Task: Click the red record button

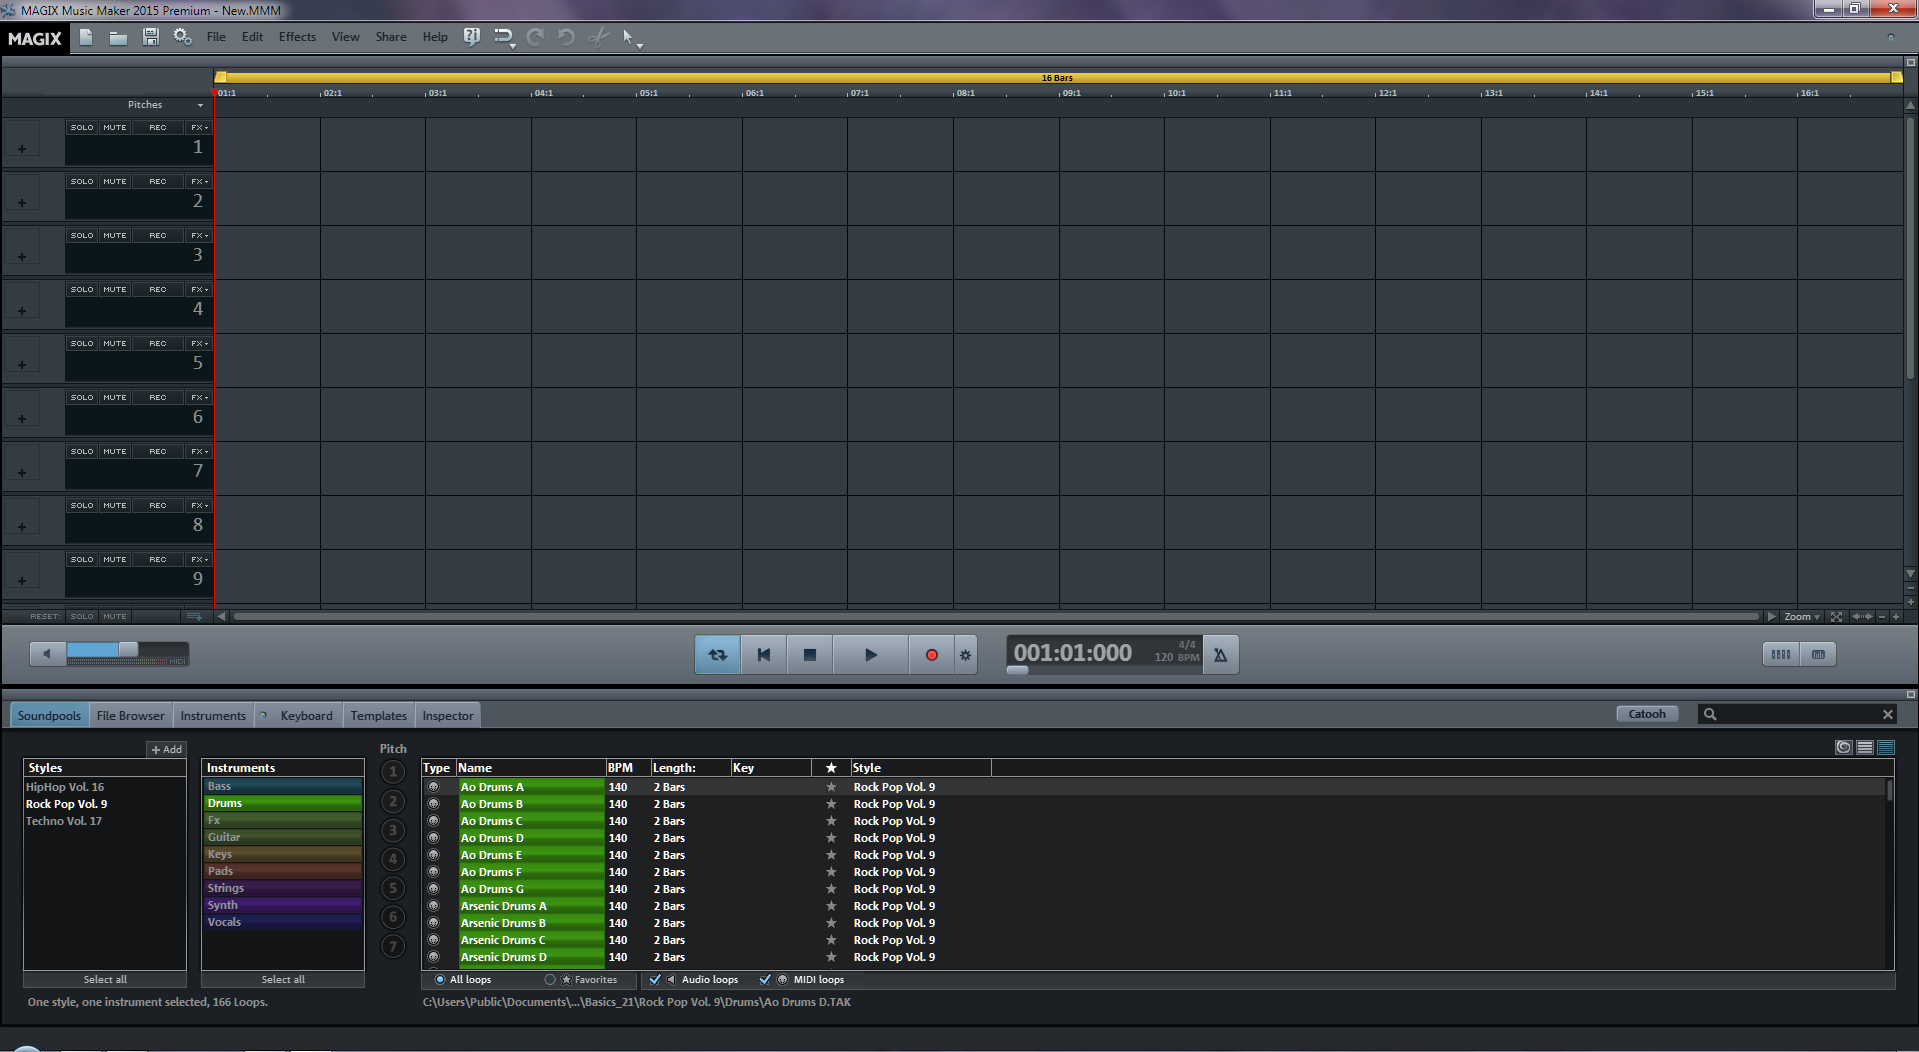Action: (931, 655)
